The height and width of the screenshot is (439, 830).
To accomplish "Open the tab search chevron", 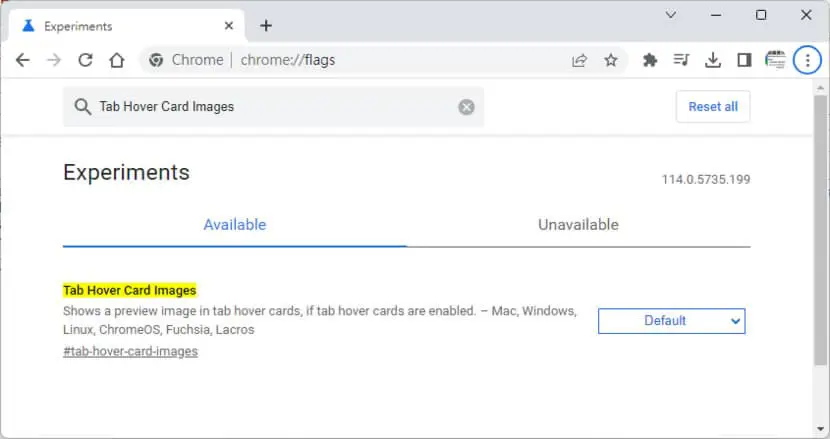I will pyautogui.click(x=671, y=15).
